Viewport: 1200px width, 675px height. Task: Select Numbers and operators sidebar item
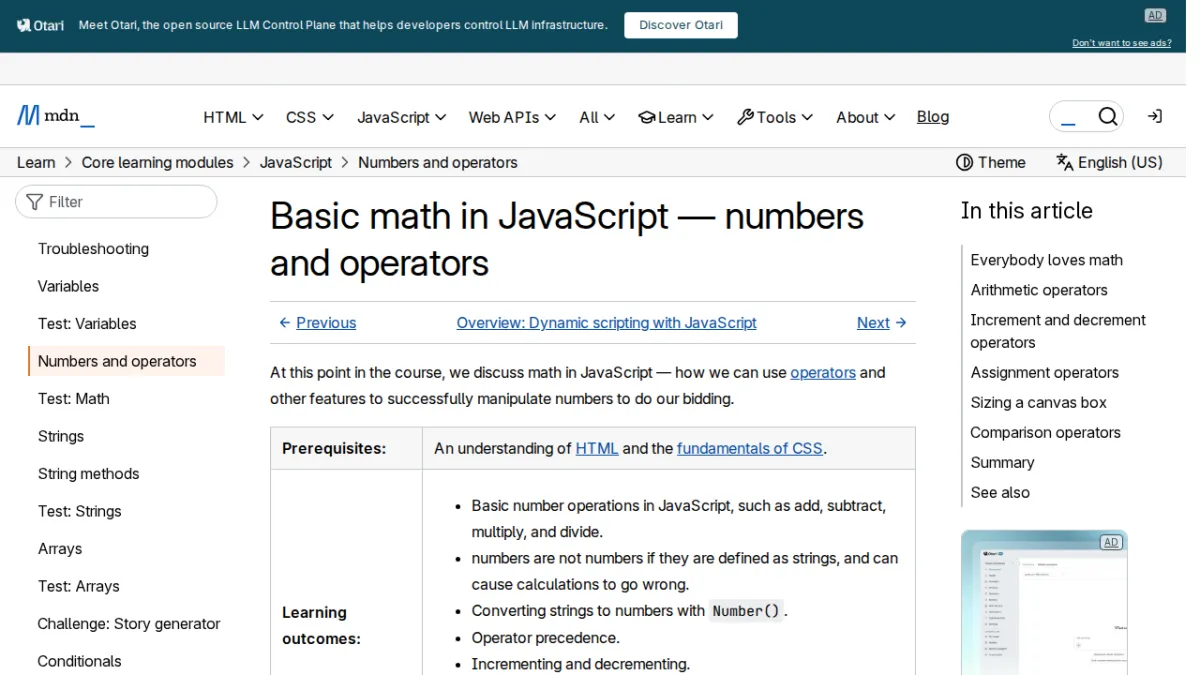coord(127,361)
